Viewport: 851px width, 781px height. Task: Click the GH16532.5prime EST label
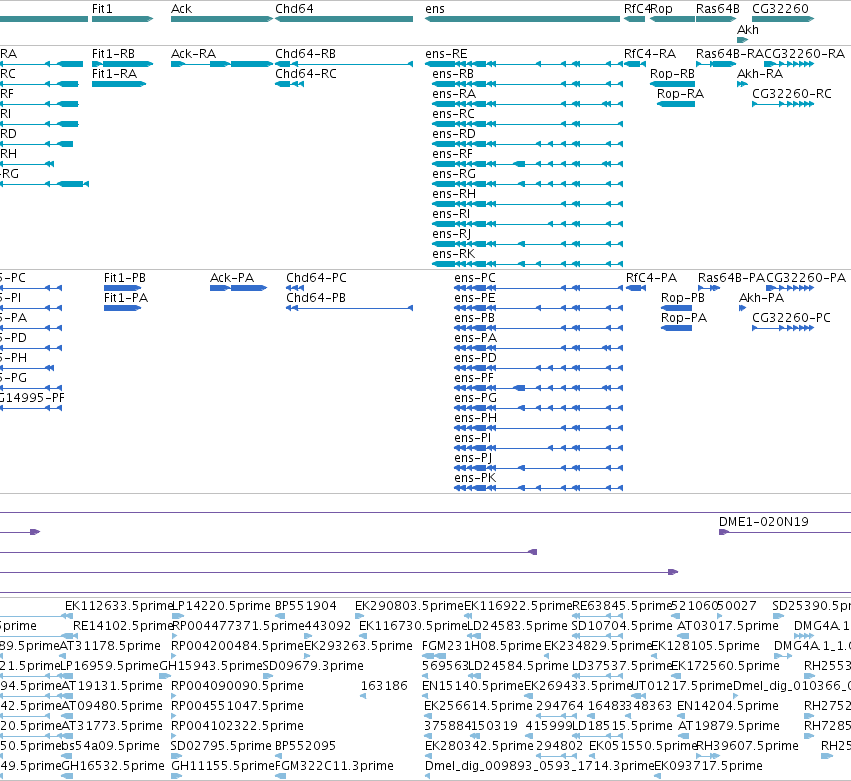(x=113, y=766)
